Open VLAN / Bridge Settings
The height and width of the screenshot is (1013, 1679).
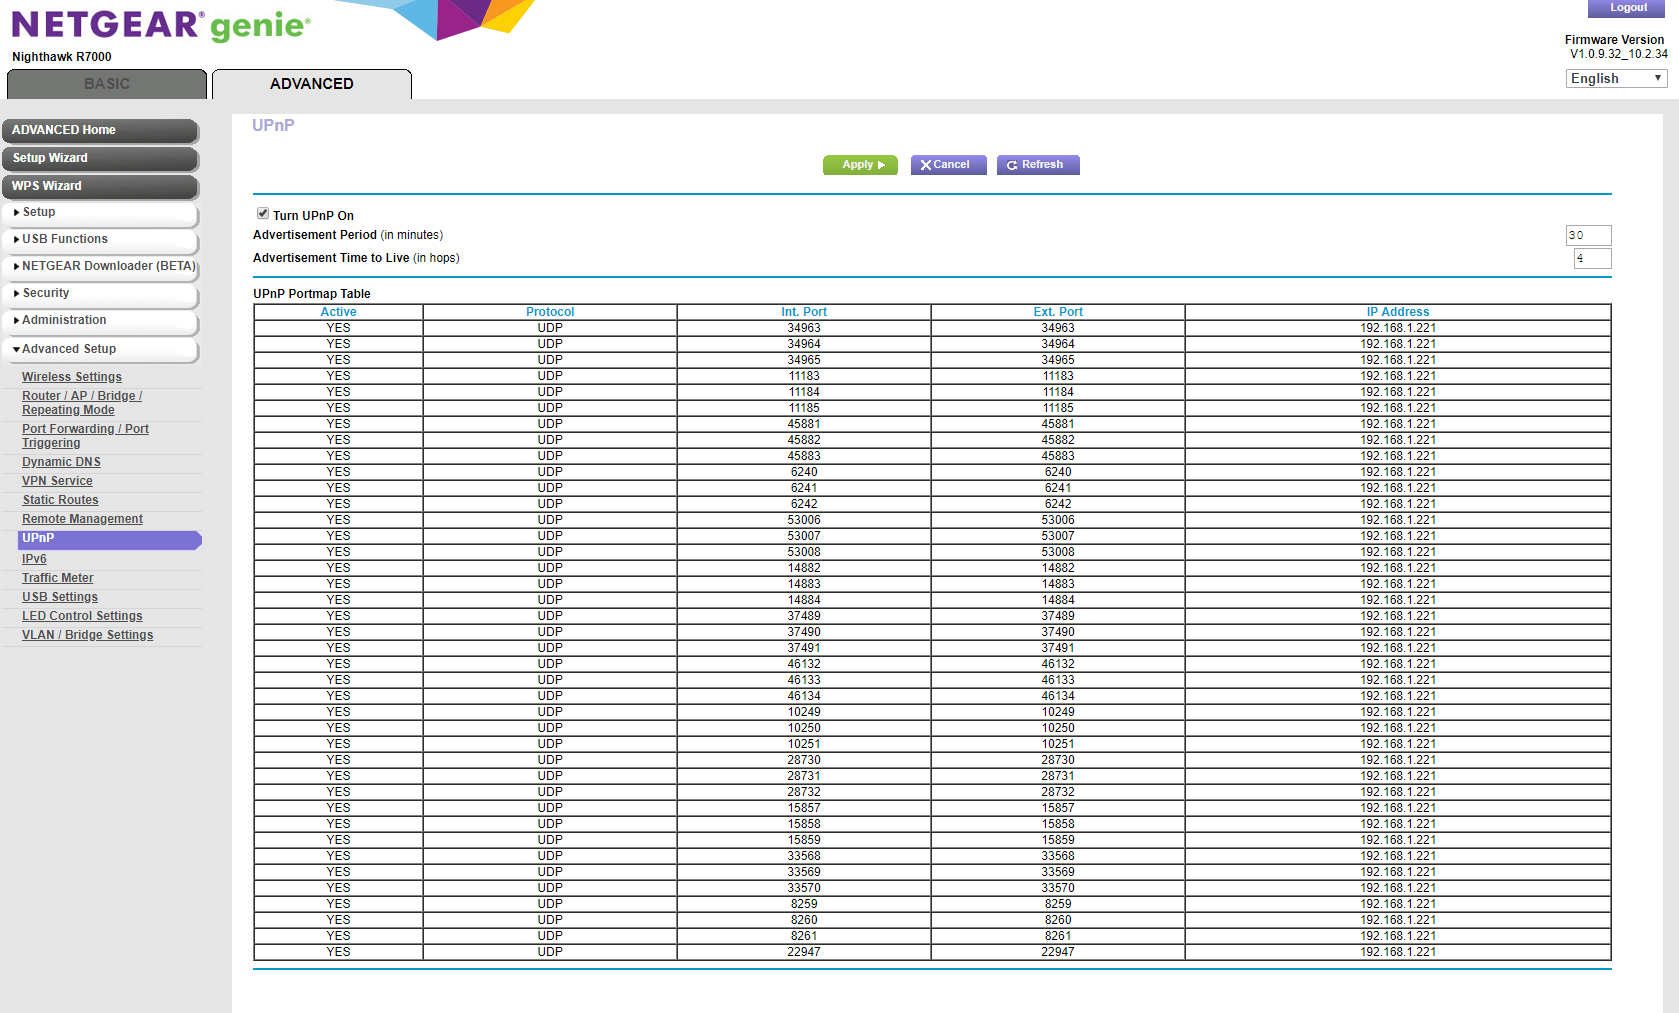(x=88, y=635)
